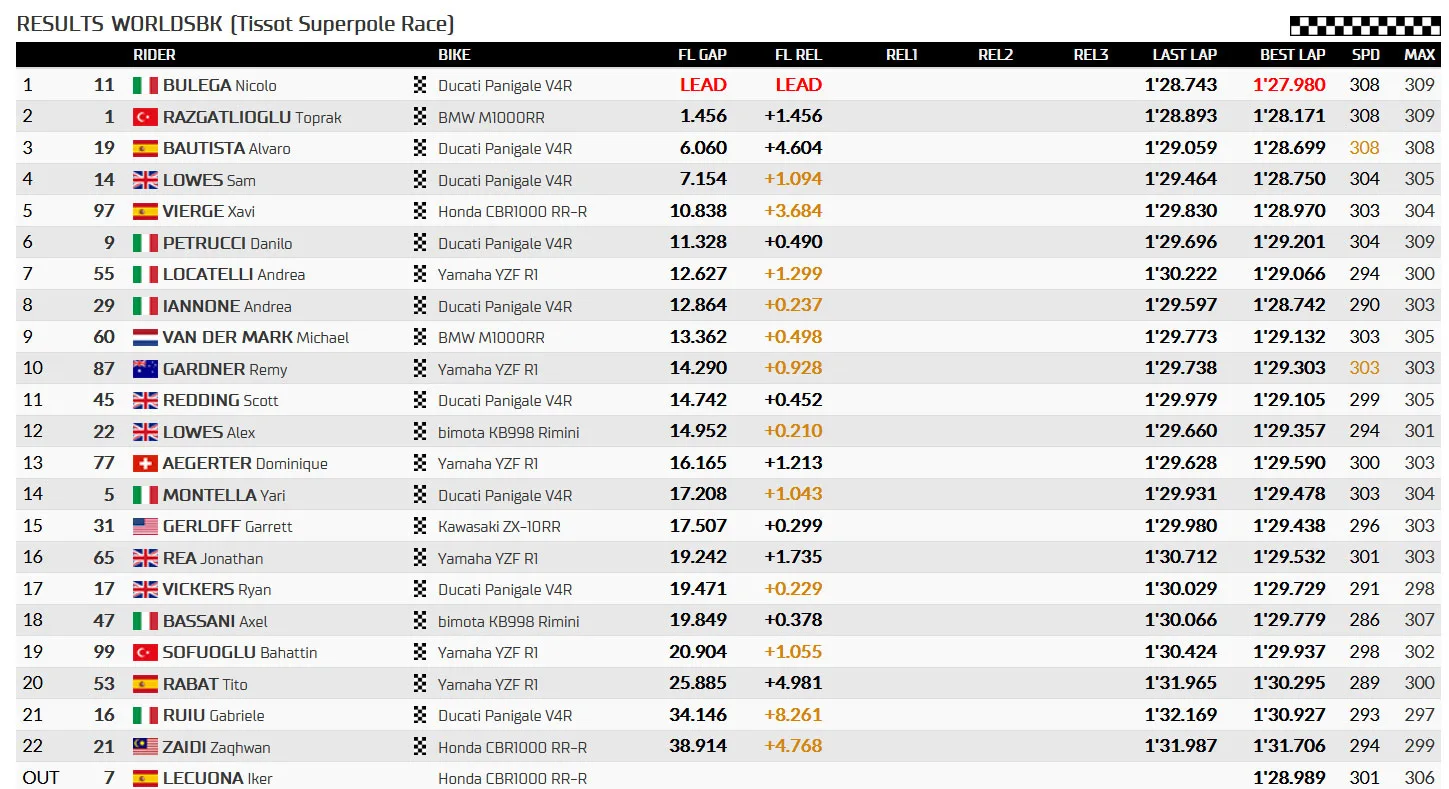Click Honda CBR1000 RR-R in Vierge's row
Image resolution: width=1449 pixels, height=789 pixels.
(x=512, y=211)
